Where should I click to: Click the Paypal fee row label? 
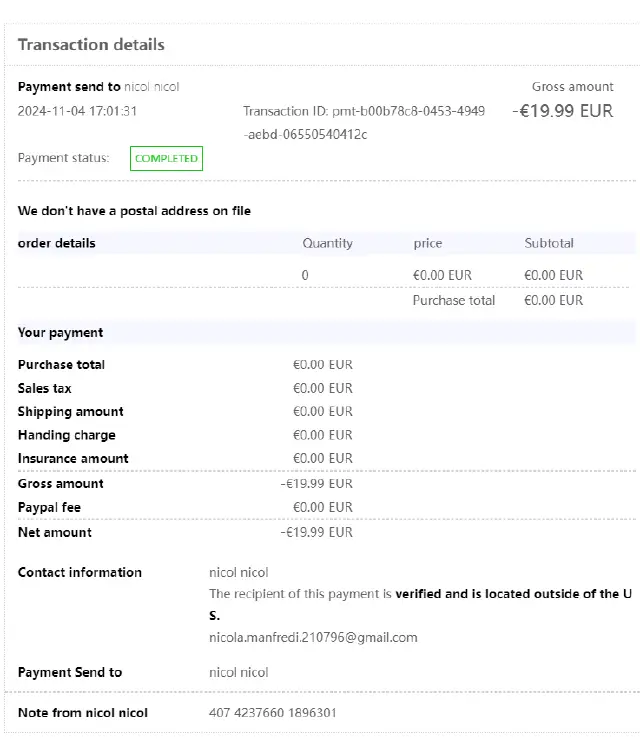(x=49, y=507)
